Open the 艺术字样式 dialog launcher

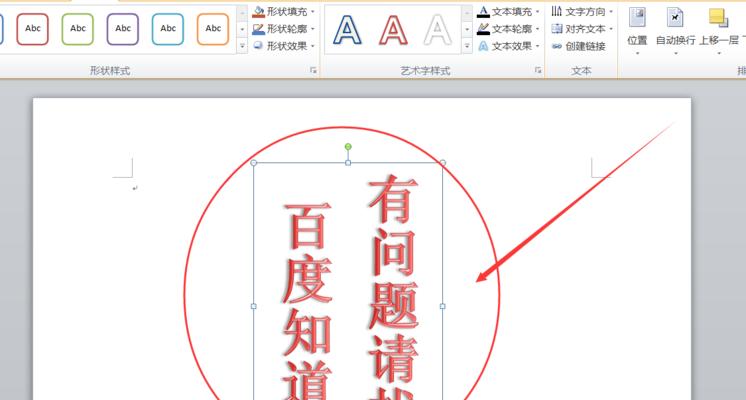click(538, 70)
